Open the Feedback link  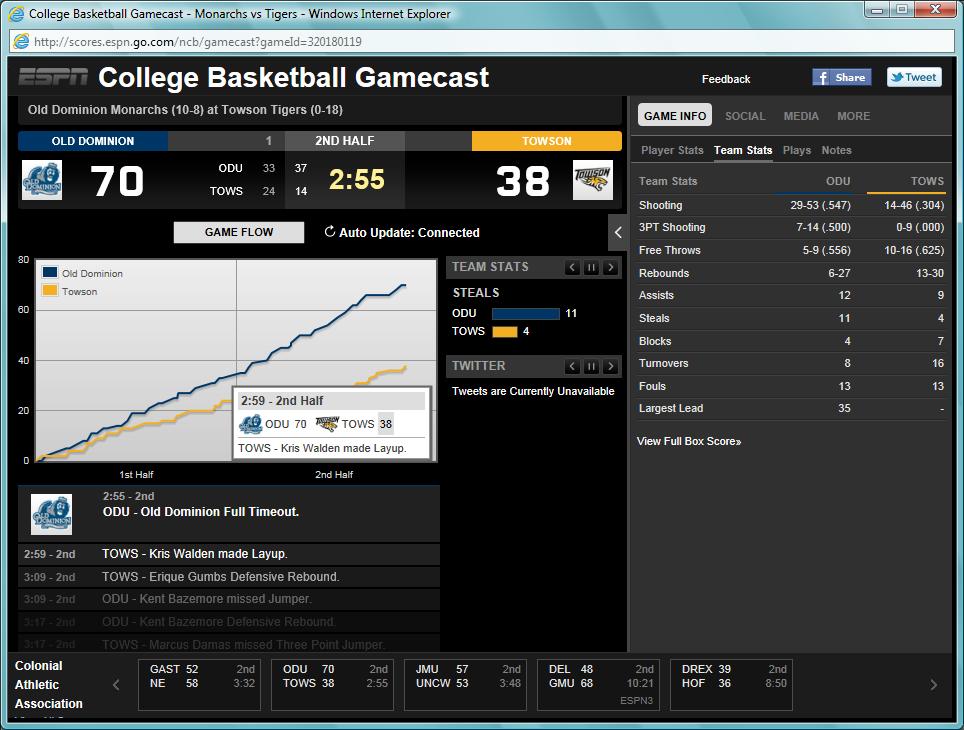(x=726, y=79)
